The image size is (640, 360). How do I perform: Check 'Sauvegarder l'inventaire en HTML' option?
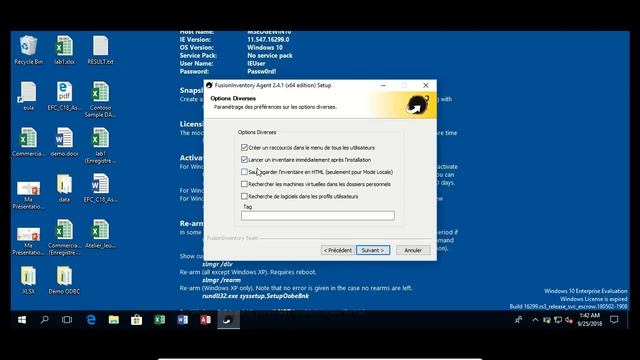click(244, 172)
